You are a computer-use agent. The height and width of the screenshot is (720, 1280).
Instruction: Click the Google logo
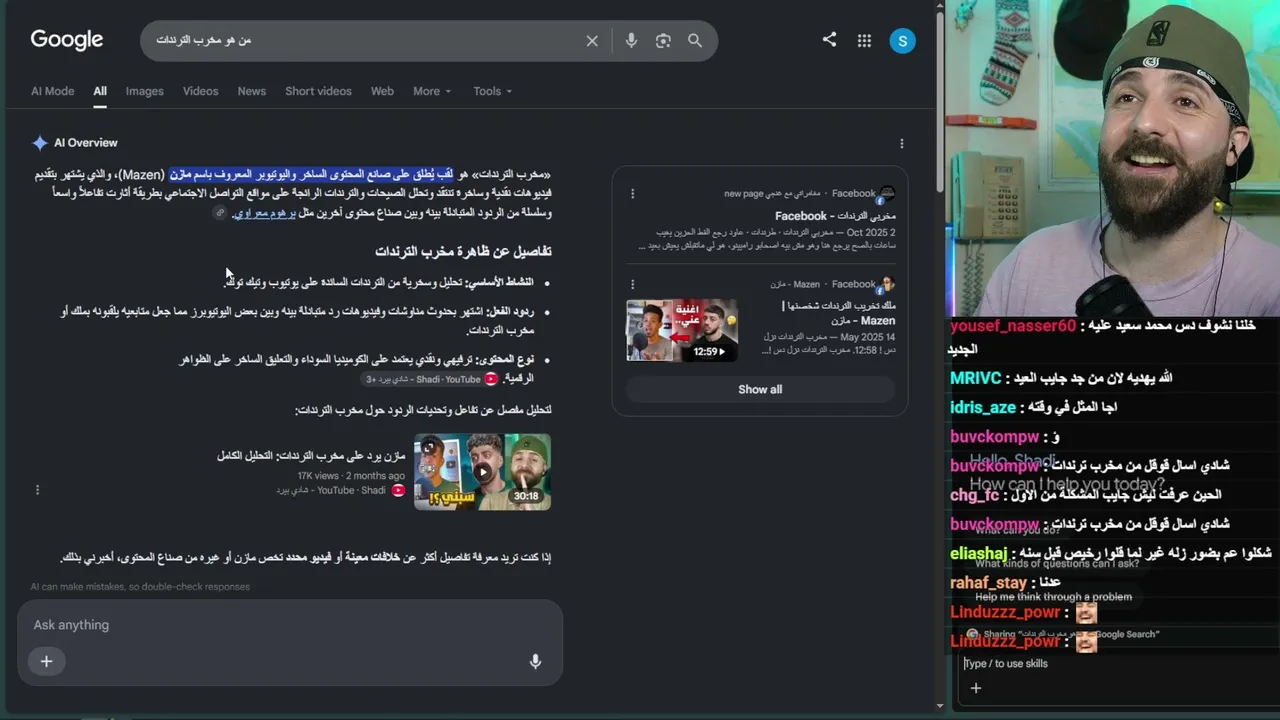[67, 40]
